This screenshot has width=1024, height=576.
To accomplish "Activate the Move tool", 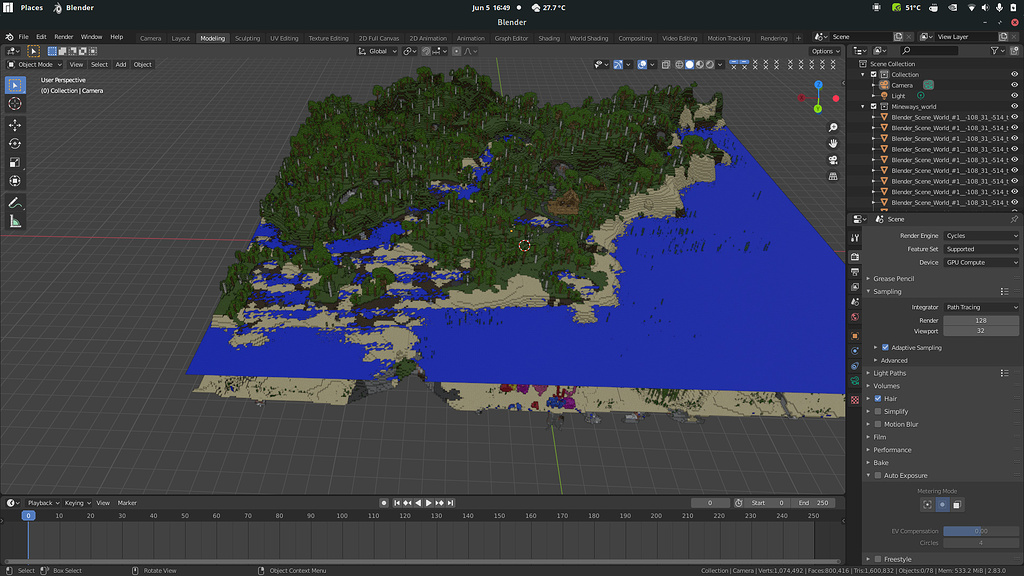I will click(15, 125).
